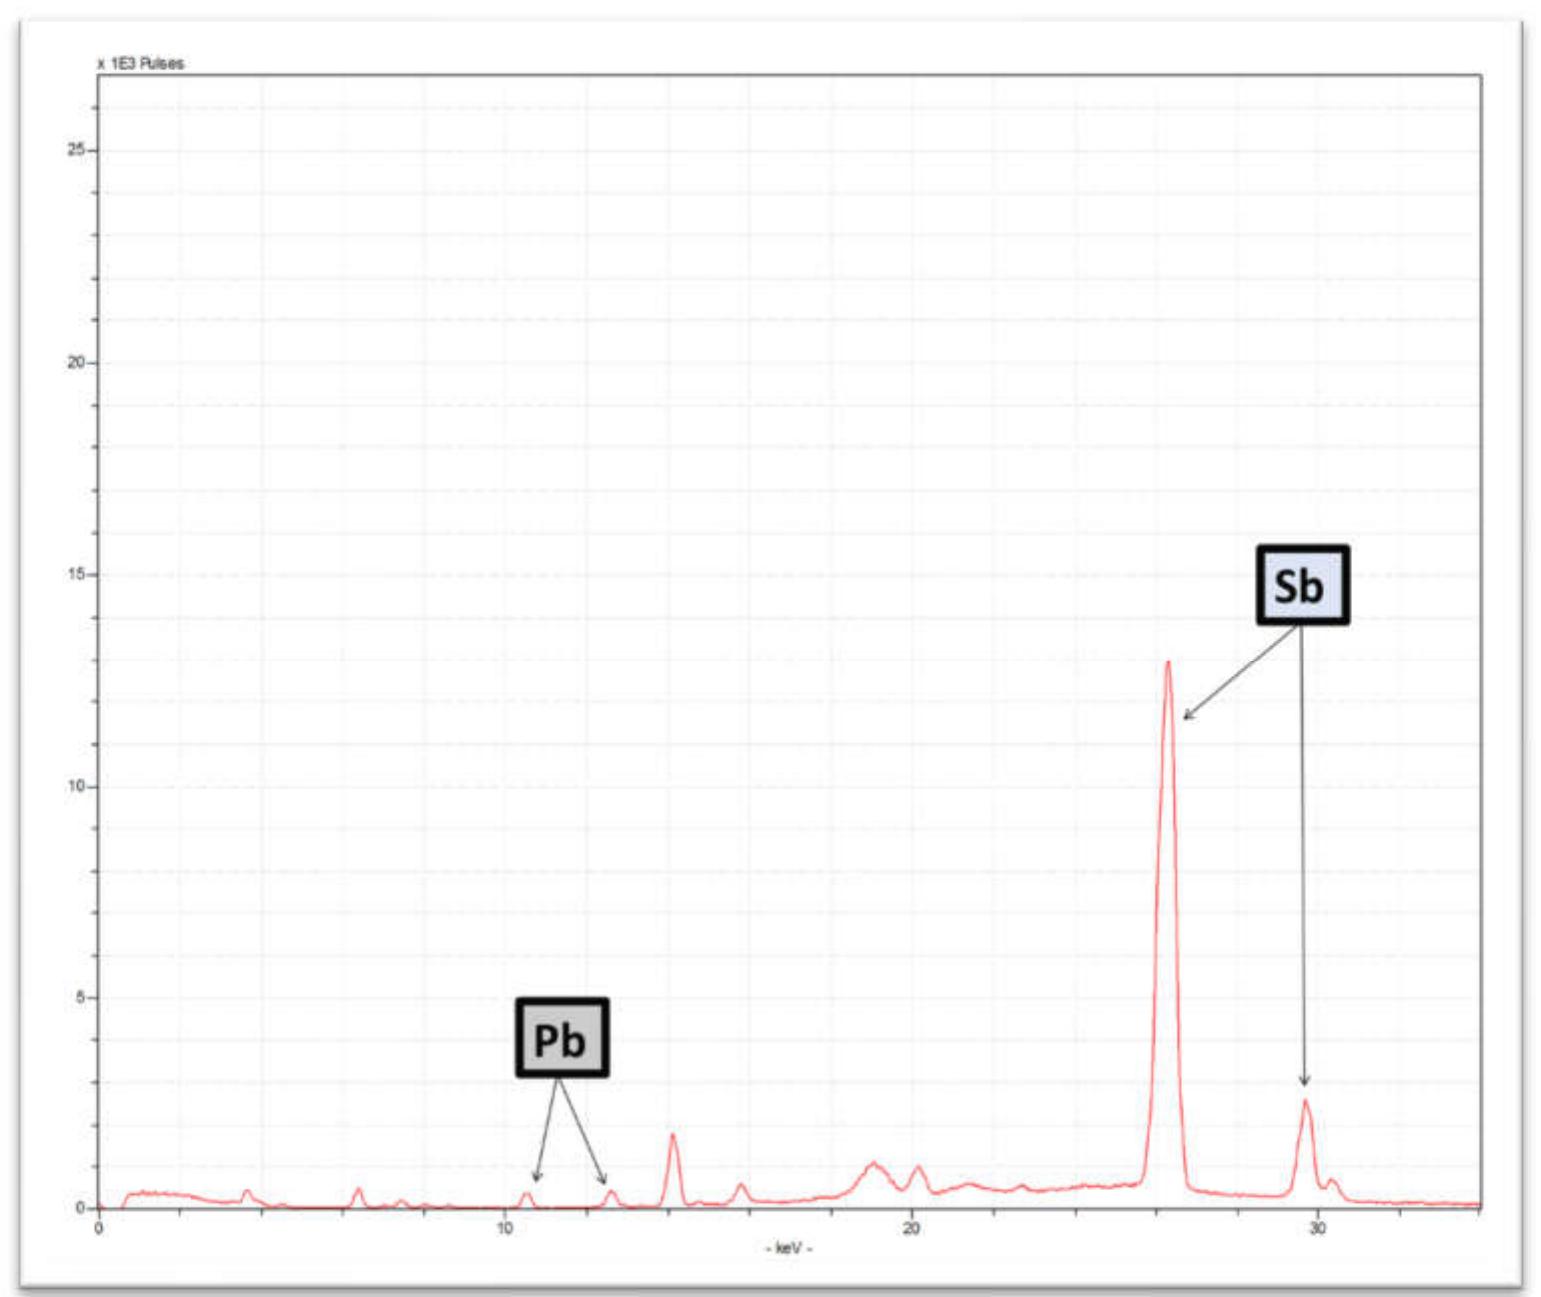The height and width of the screenshot is (1297, 1541).
Task: Click the red spectrum peak near 14 keV
Action: click(673, 1170)
